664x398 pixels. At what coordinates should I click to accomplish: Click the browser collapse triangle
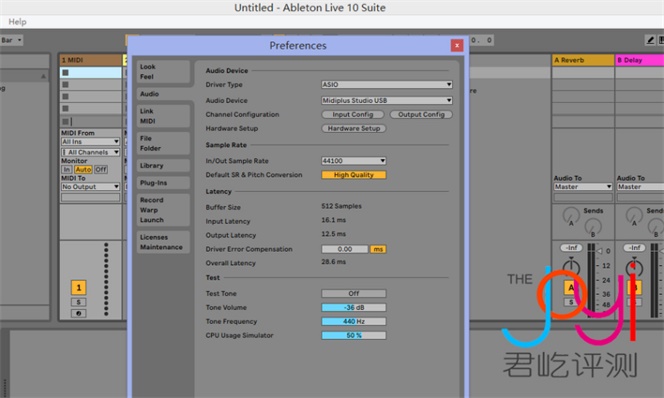click(43, 76)
